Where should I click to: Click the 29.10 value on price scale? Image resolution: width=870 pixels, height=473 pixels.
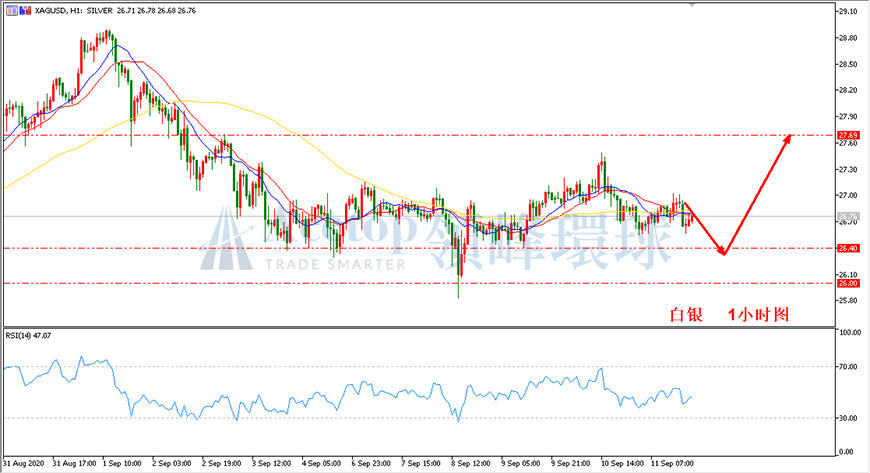pos(848,12)
